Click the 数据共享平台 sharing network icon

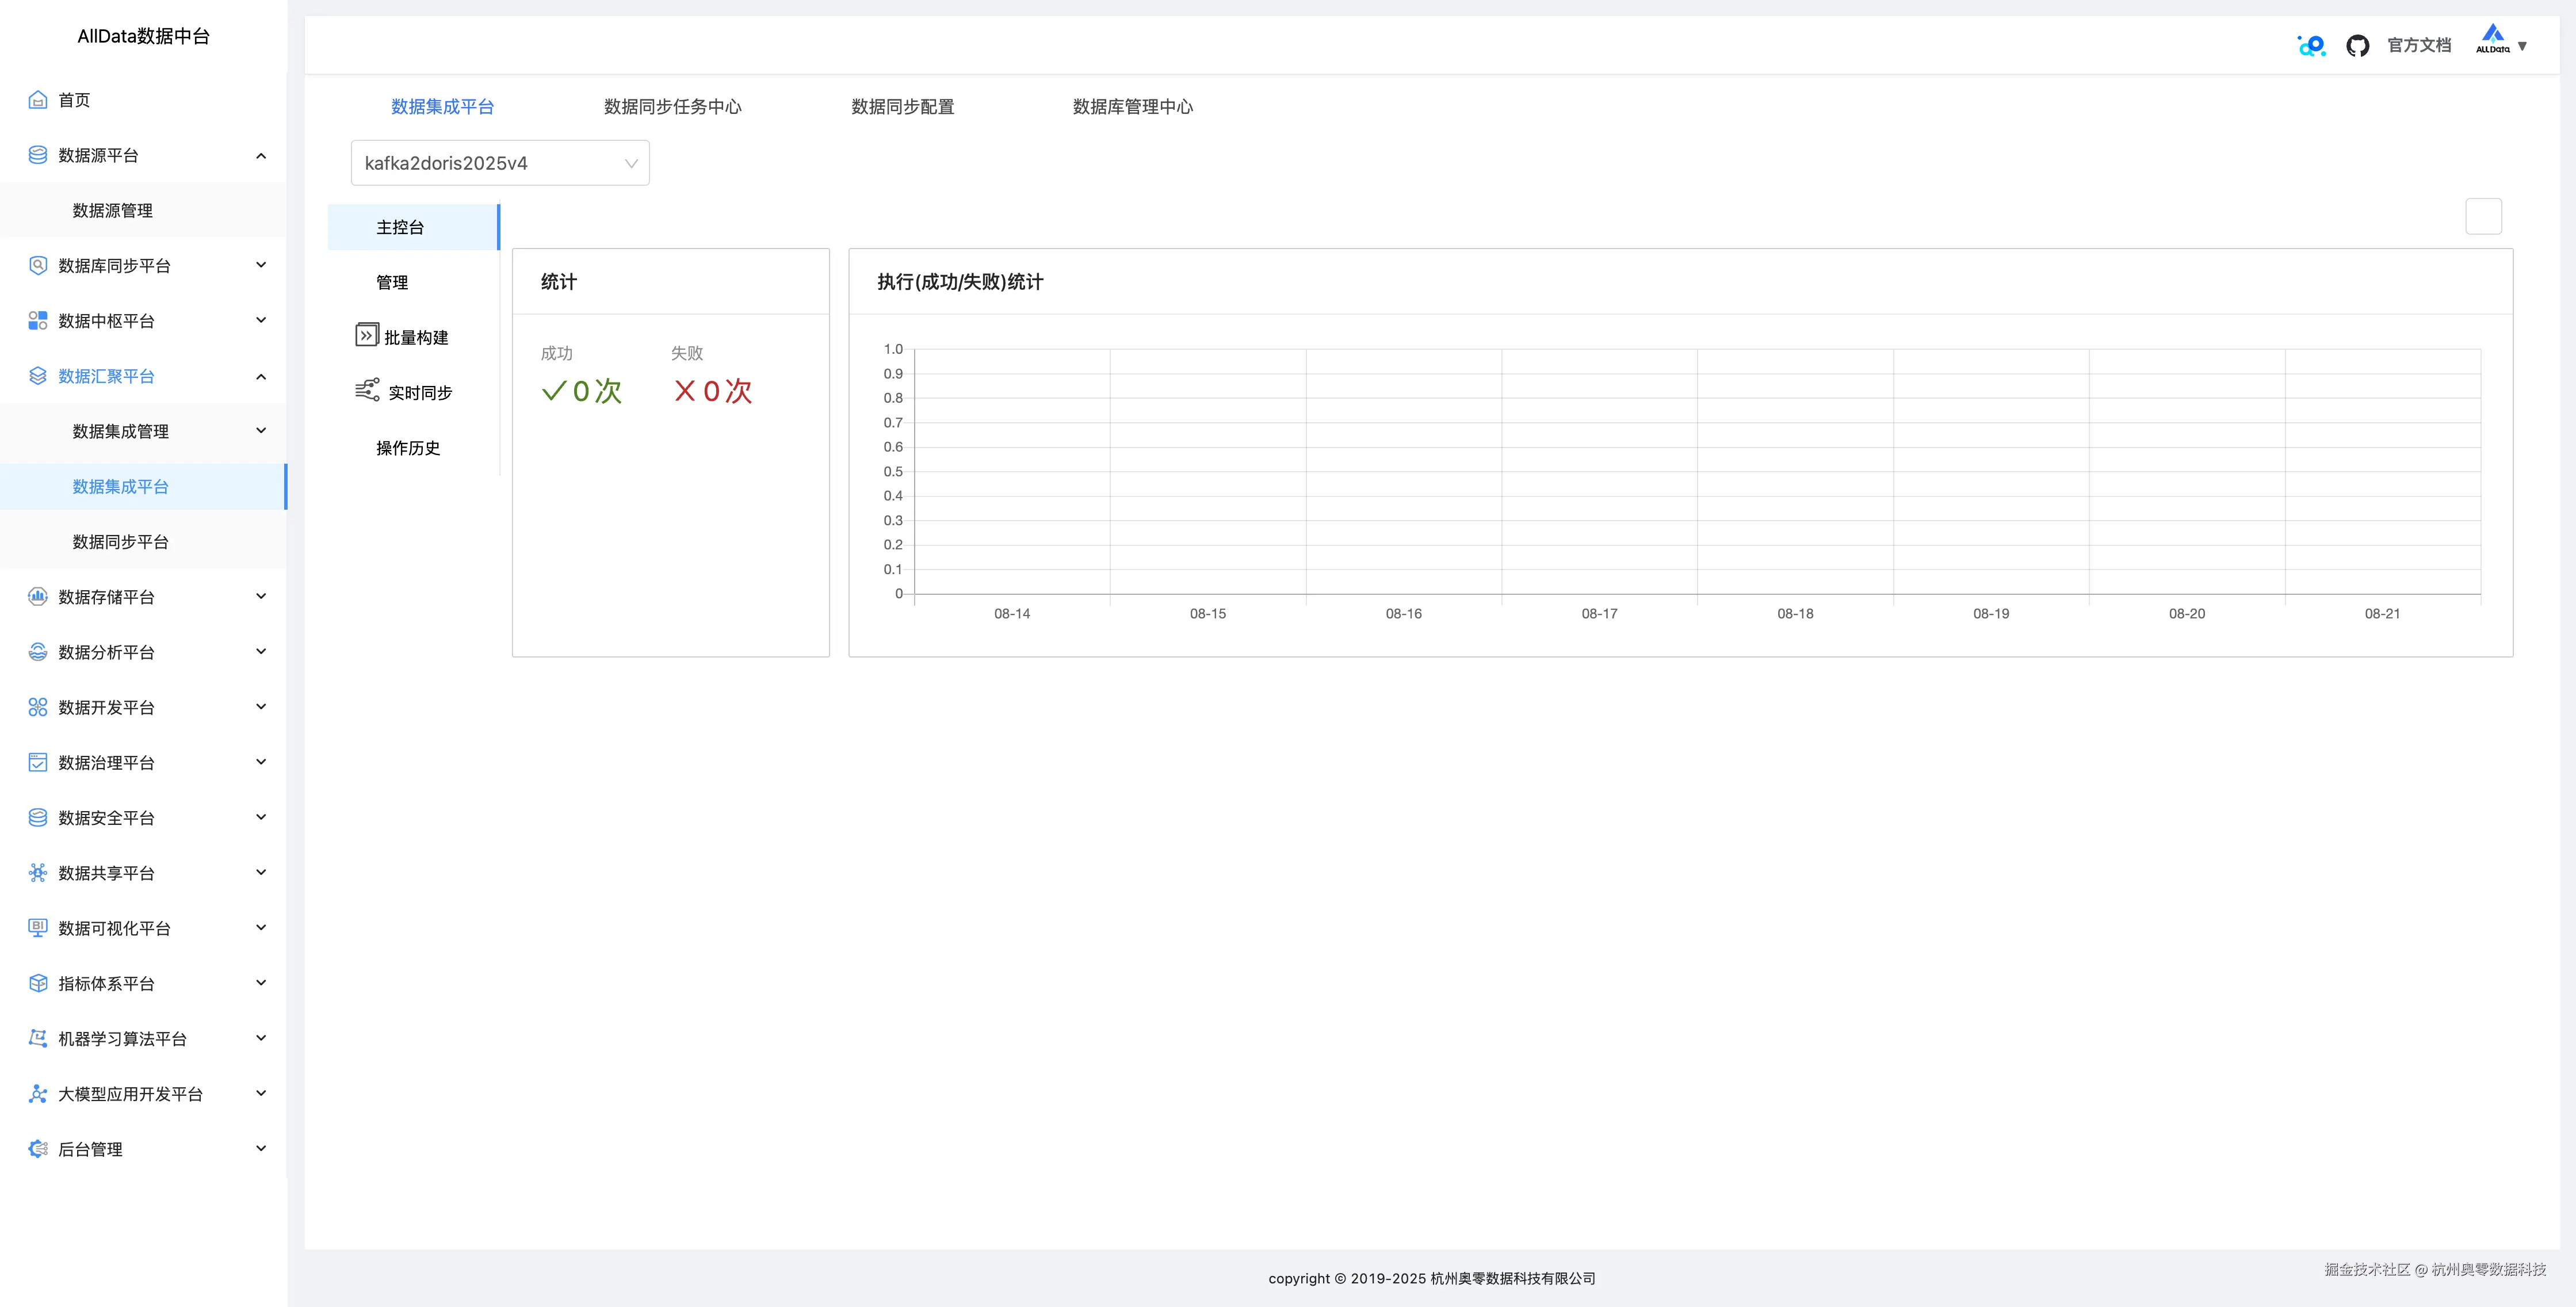click(x=37, y=872)
